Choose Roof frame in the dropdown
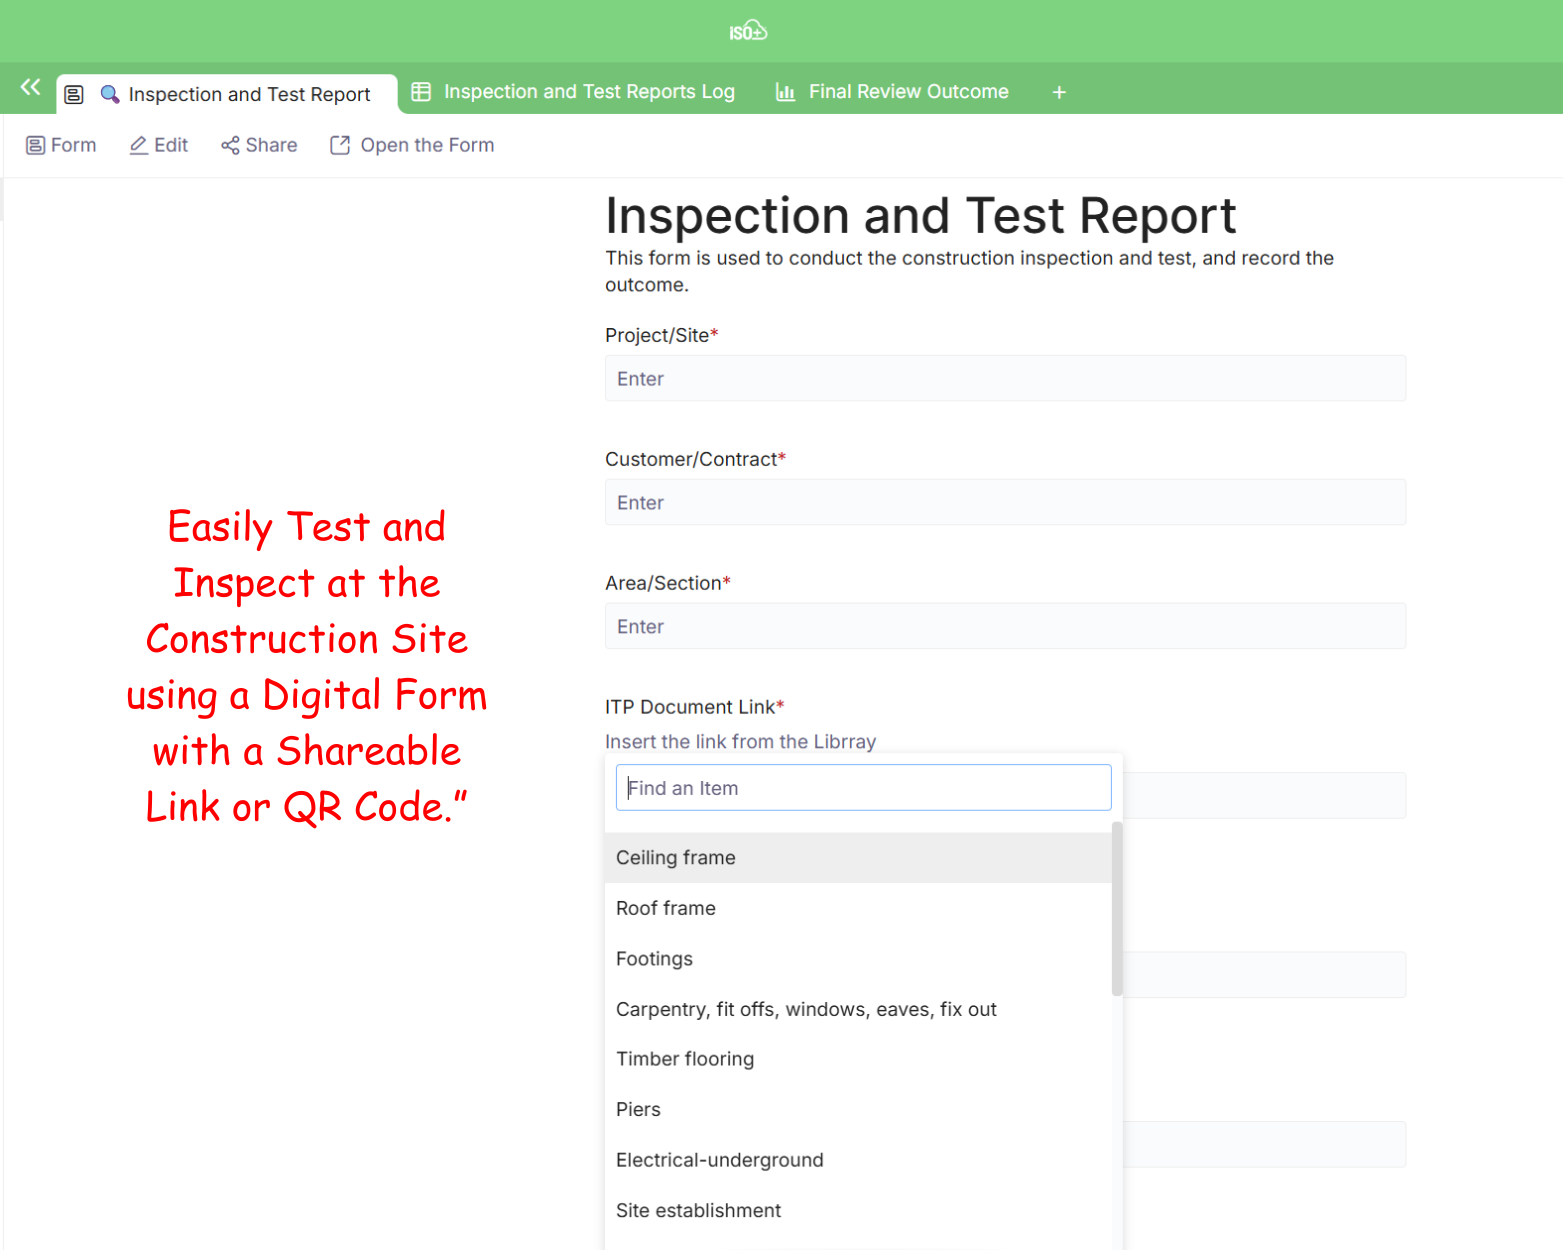1563x1250 pixels. (666, 908)
